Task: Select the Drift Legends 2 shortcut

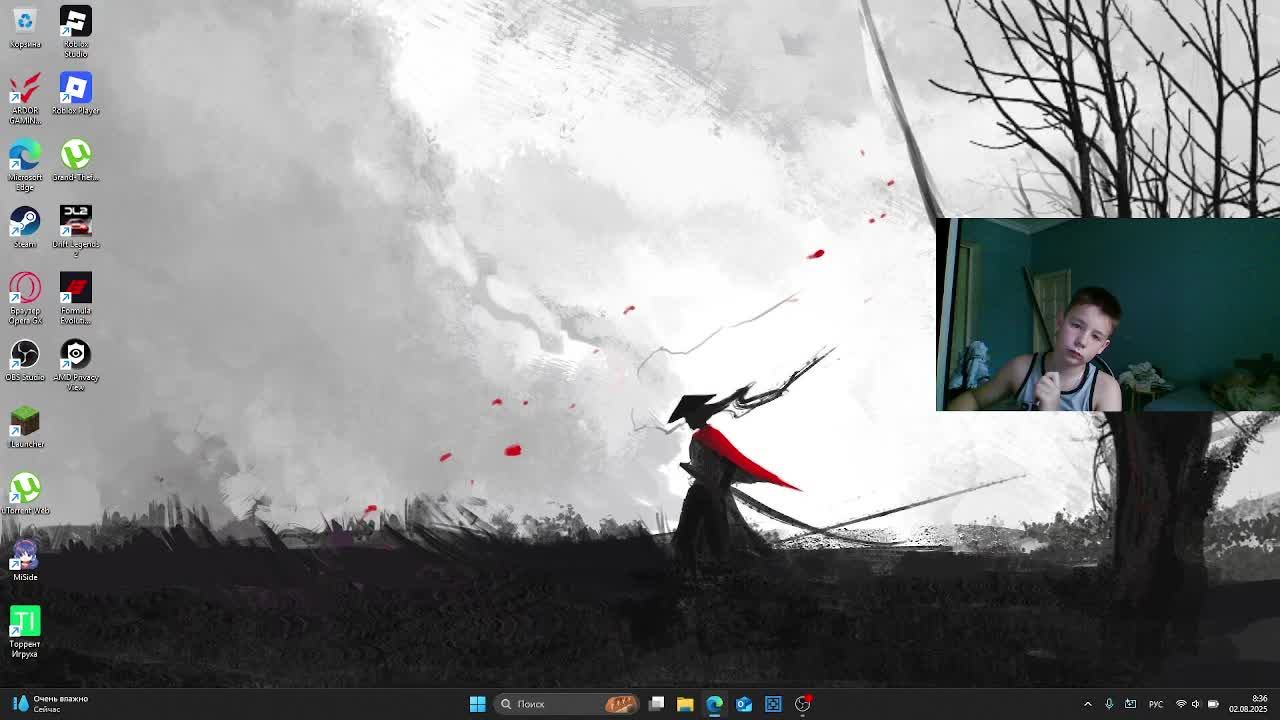Action: point(76,231)
